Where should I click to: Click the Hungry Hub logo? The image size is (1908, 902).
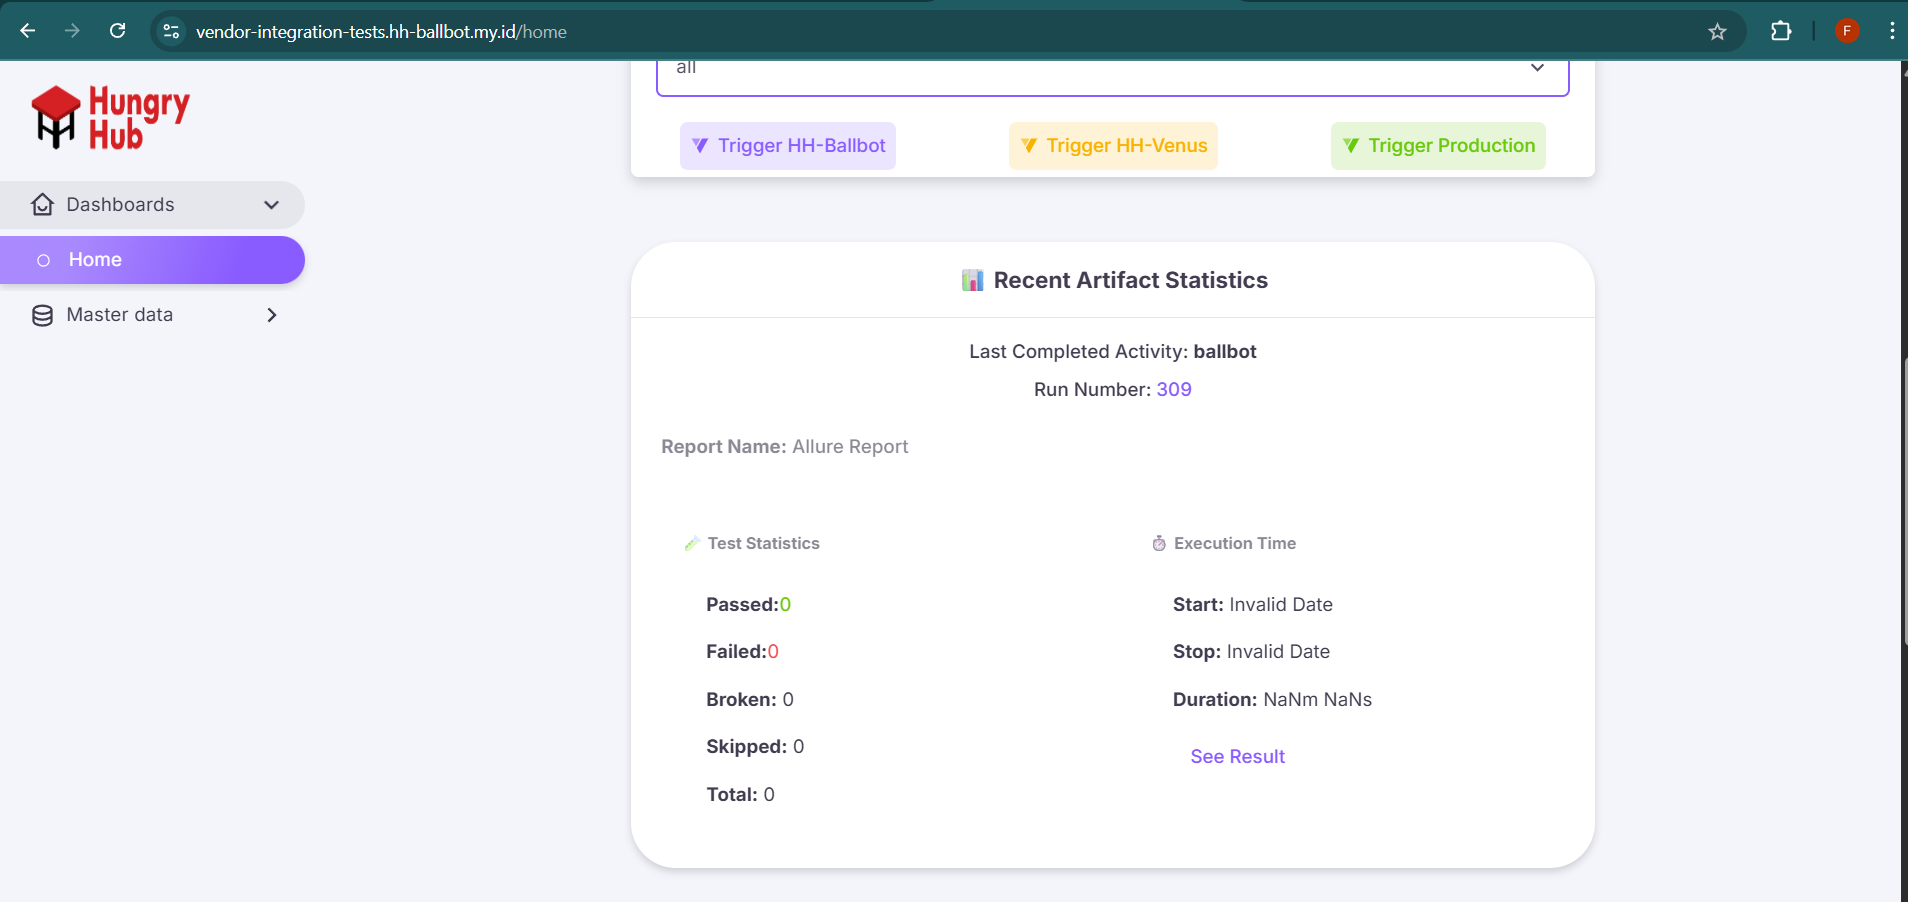[110, 118]
